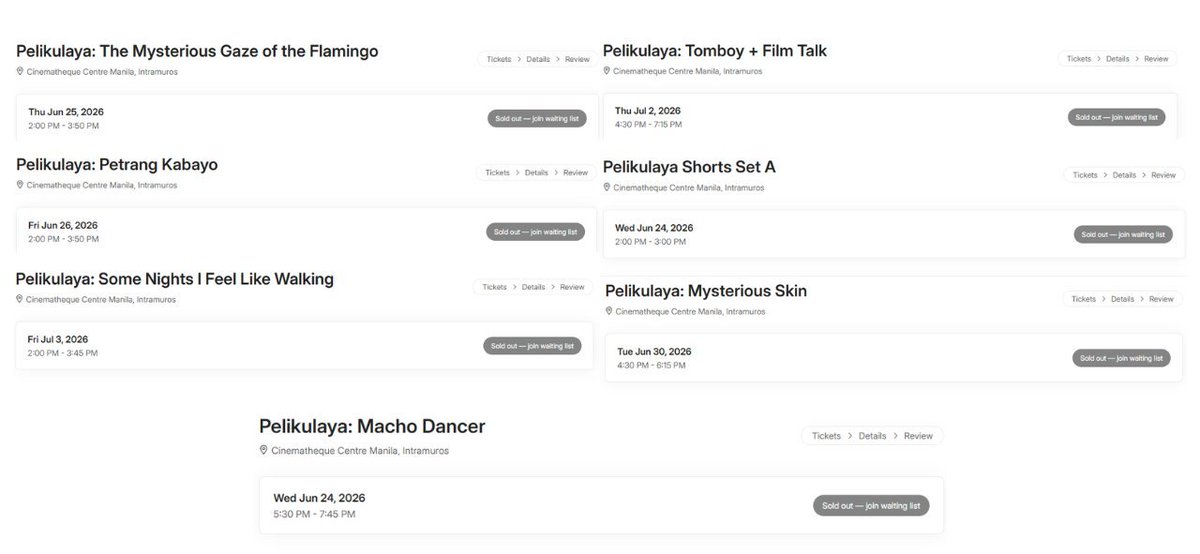Viewport: 1200px width, 554px height.
Task: Click the date 'Tue Jun 30, 2026'
Action: 654,352
